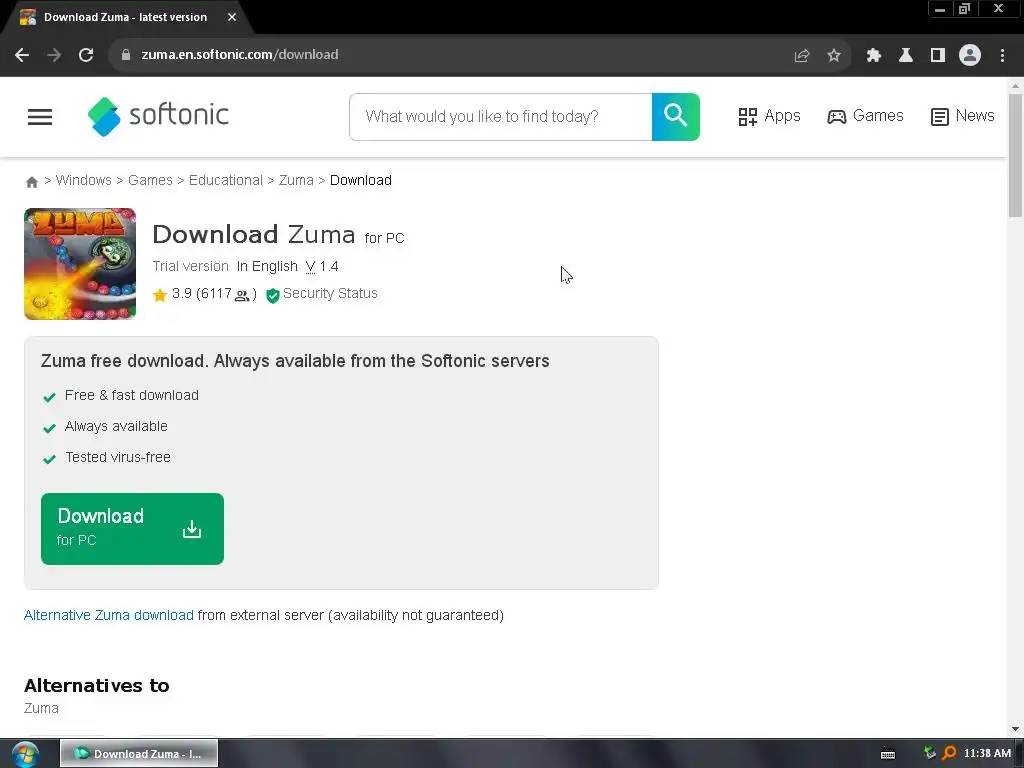Click the Security Status shield

click(273, 295)
